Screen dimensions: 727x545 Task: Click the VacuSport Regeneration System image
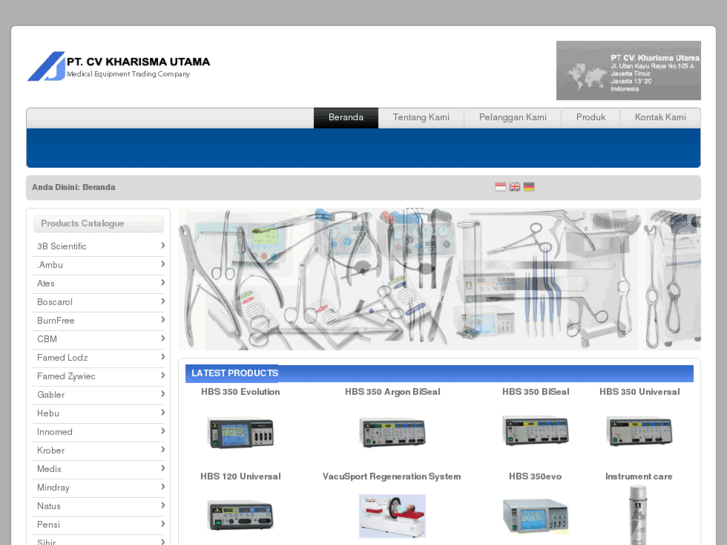point(392,516)
